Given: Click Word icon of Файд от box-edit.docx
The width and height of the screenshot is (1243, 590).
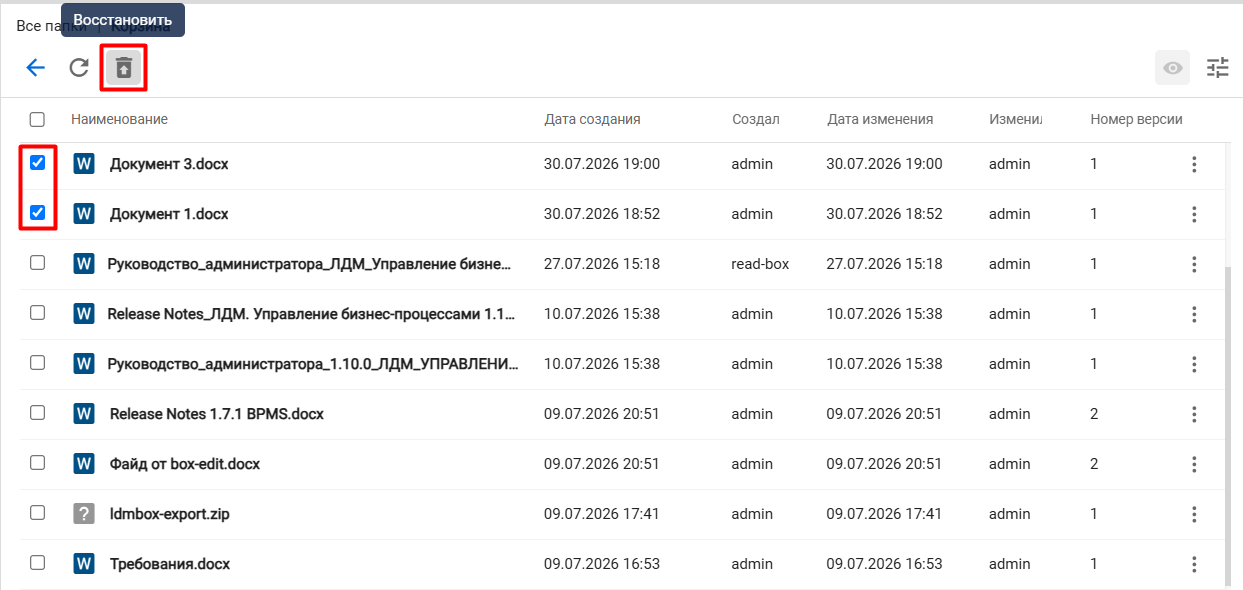Looking at the screenshot, I should (x=84, y=464).
